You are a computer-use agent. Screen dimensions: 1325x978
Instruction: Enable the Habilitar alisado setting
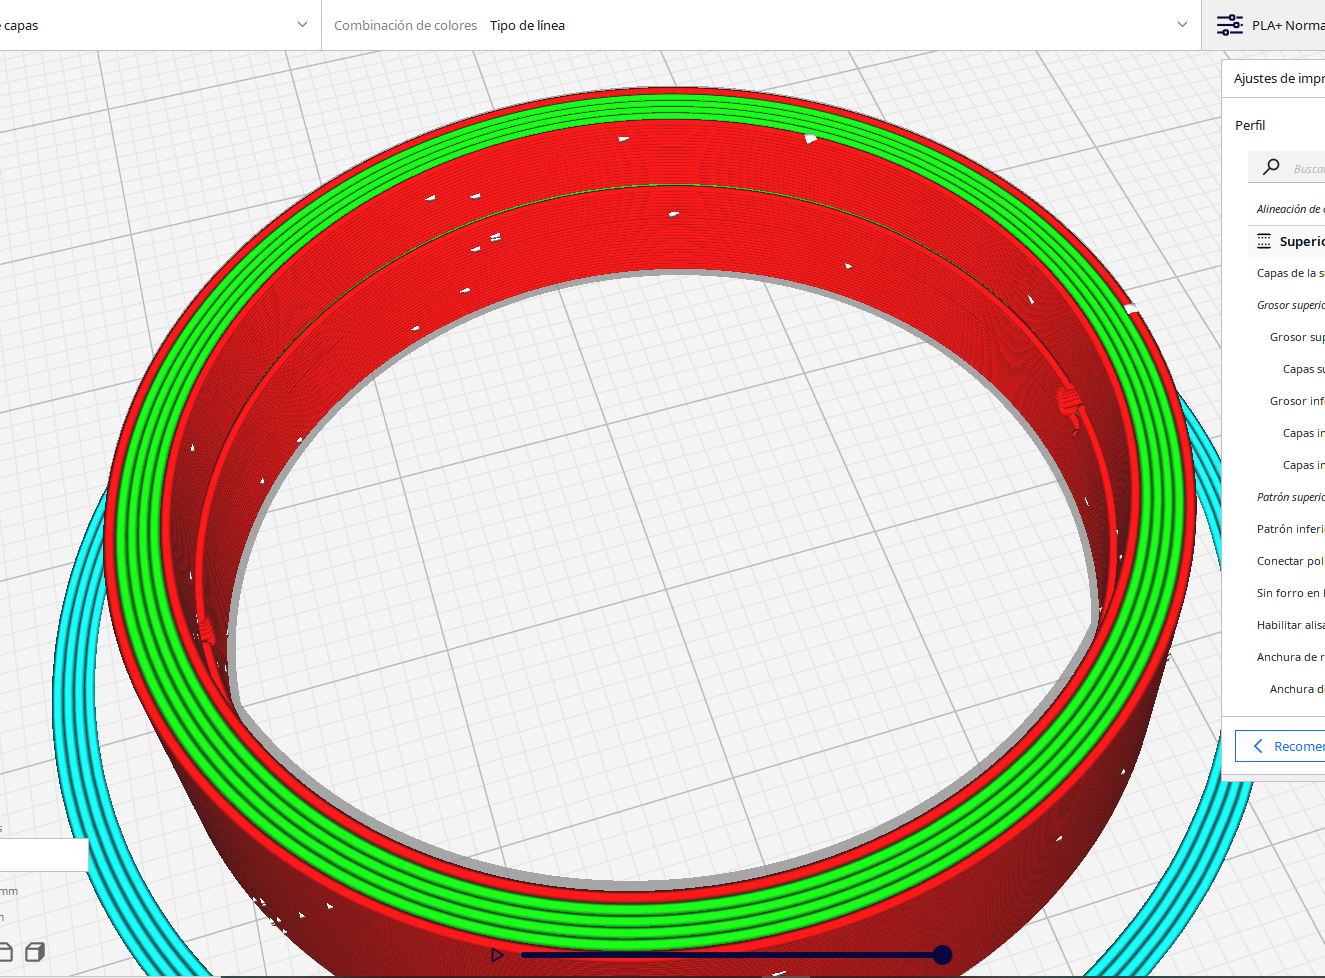click(x=1290, y=624)
